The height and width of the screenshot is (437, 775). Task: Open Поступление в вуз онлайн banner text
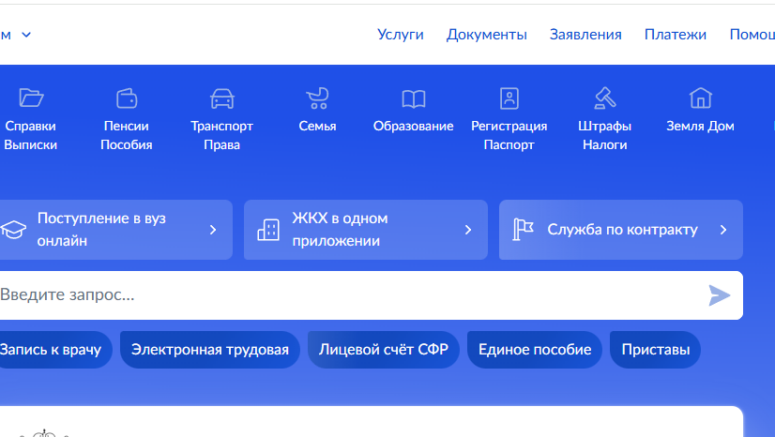[101, 229]
